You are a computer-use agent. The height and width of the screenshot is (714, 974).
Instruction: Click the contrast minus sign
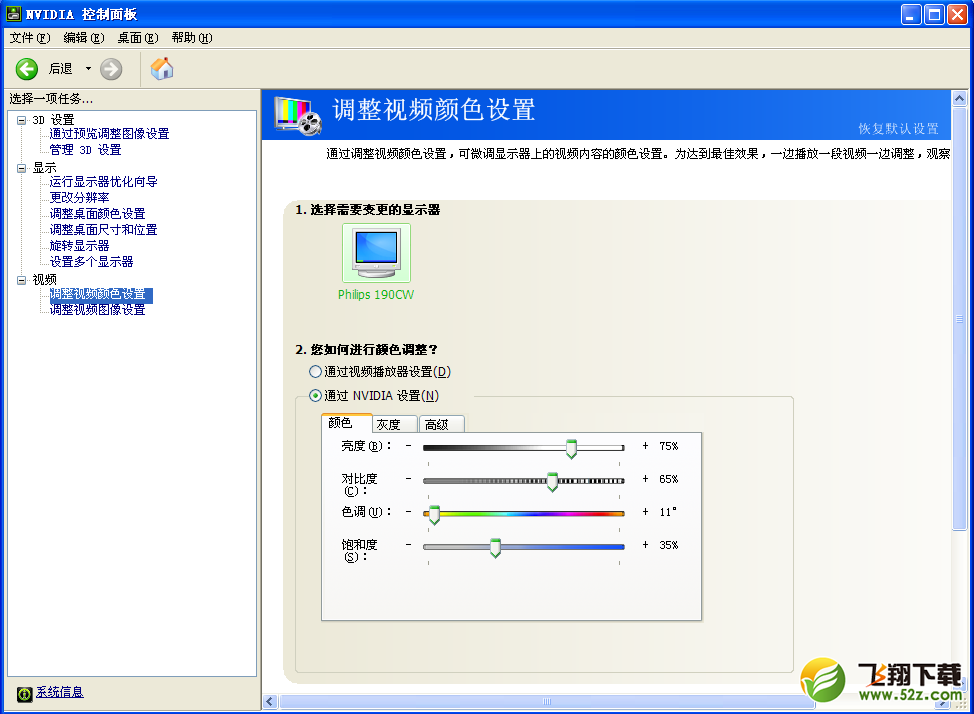(x=408, y=478)
